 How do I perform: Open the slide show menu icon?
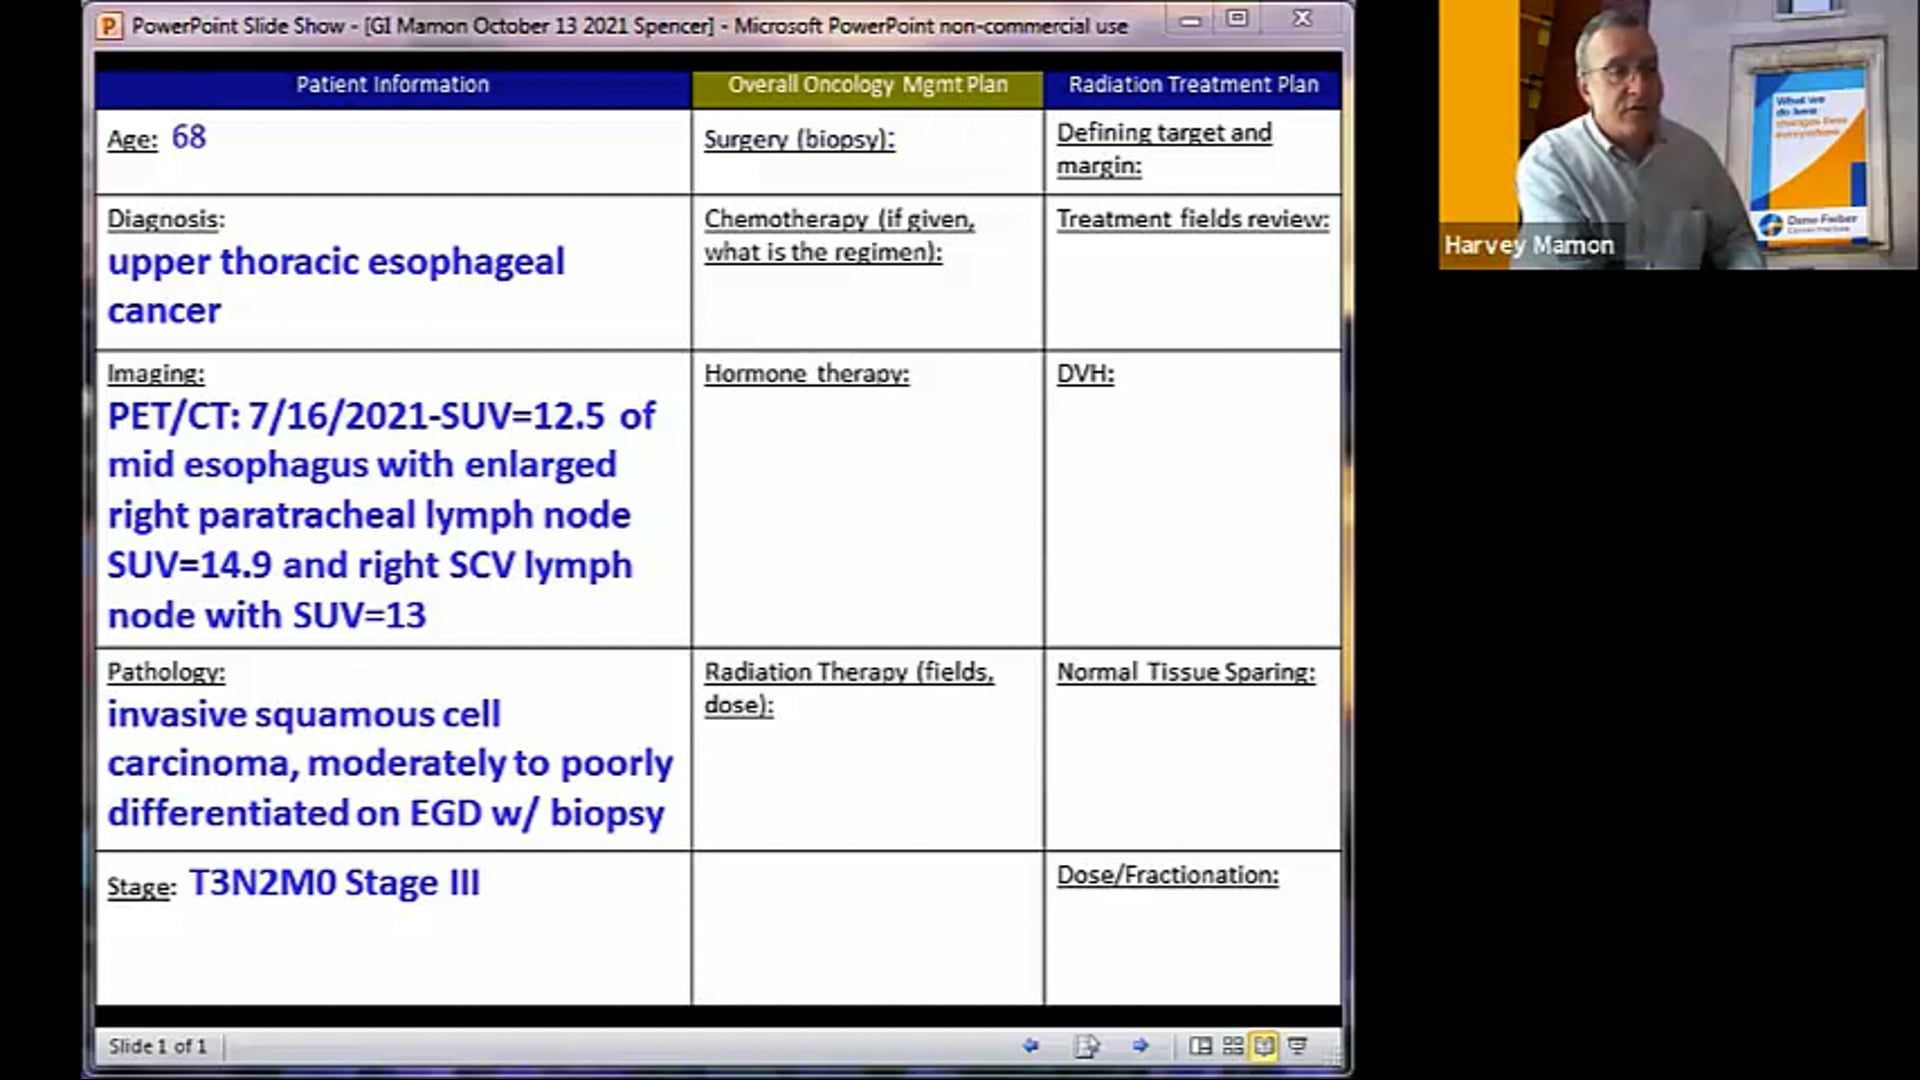1086,1046
